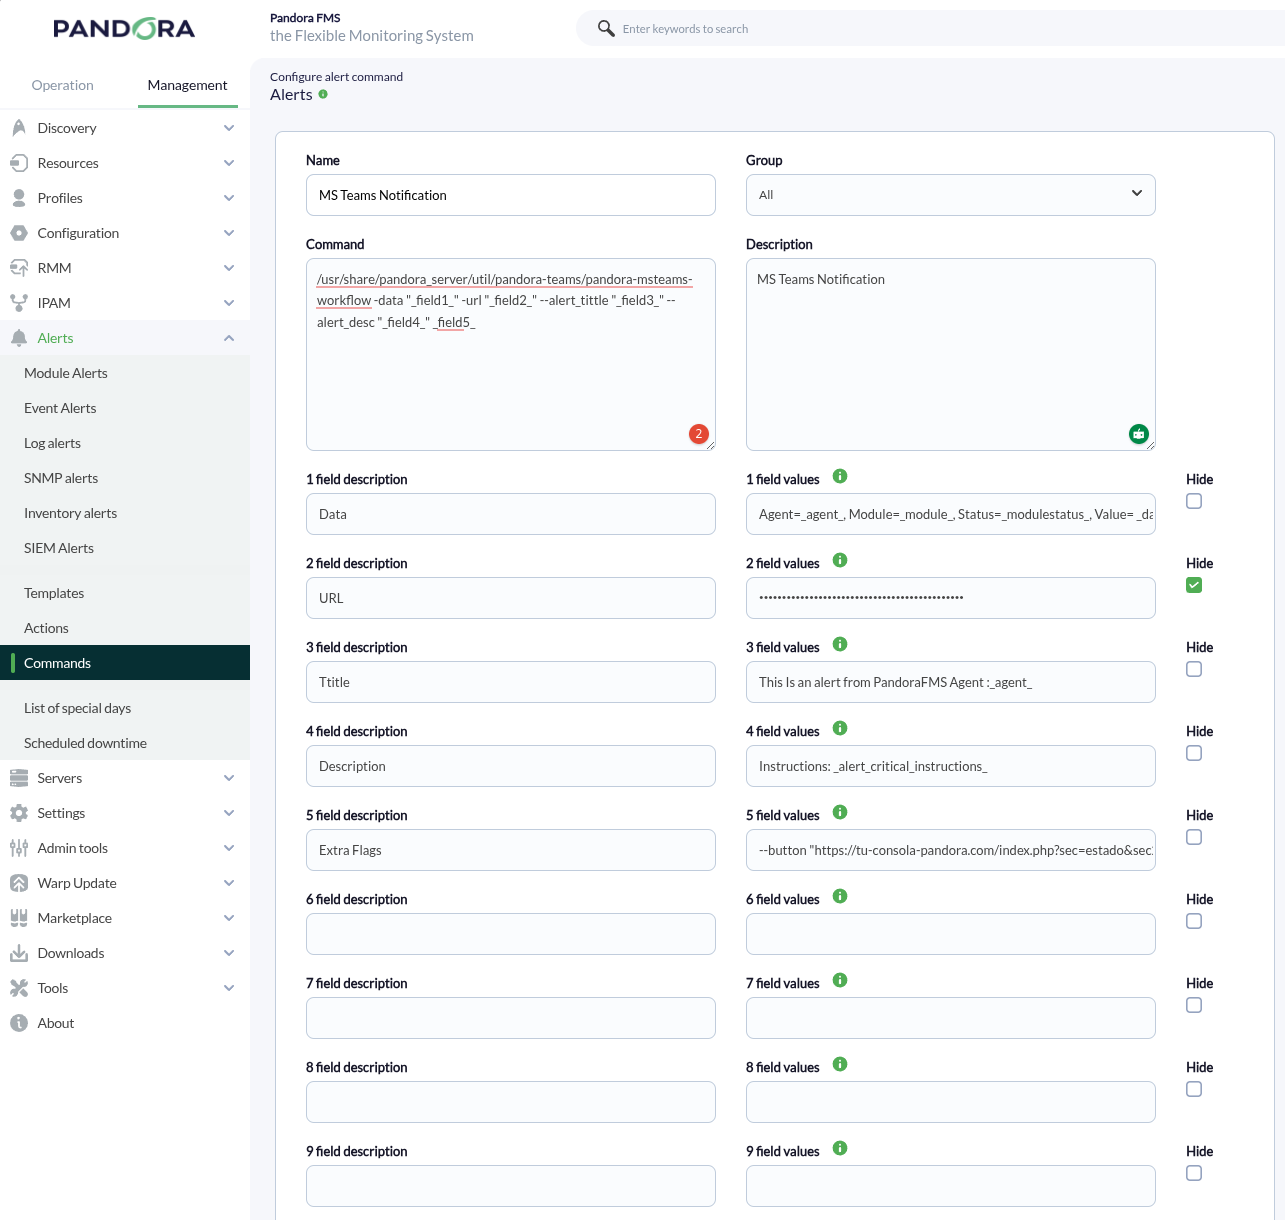Select Commands in the Alerts submenu
1285x1221 pixels.
pyautogui.click(x=125, y=663)
